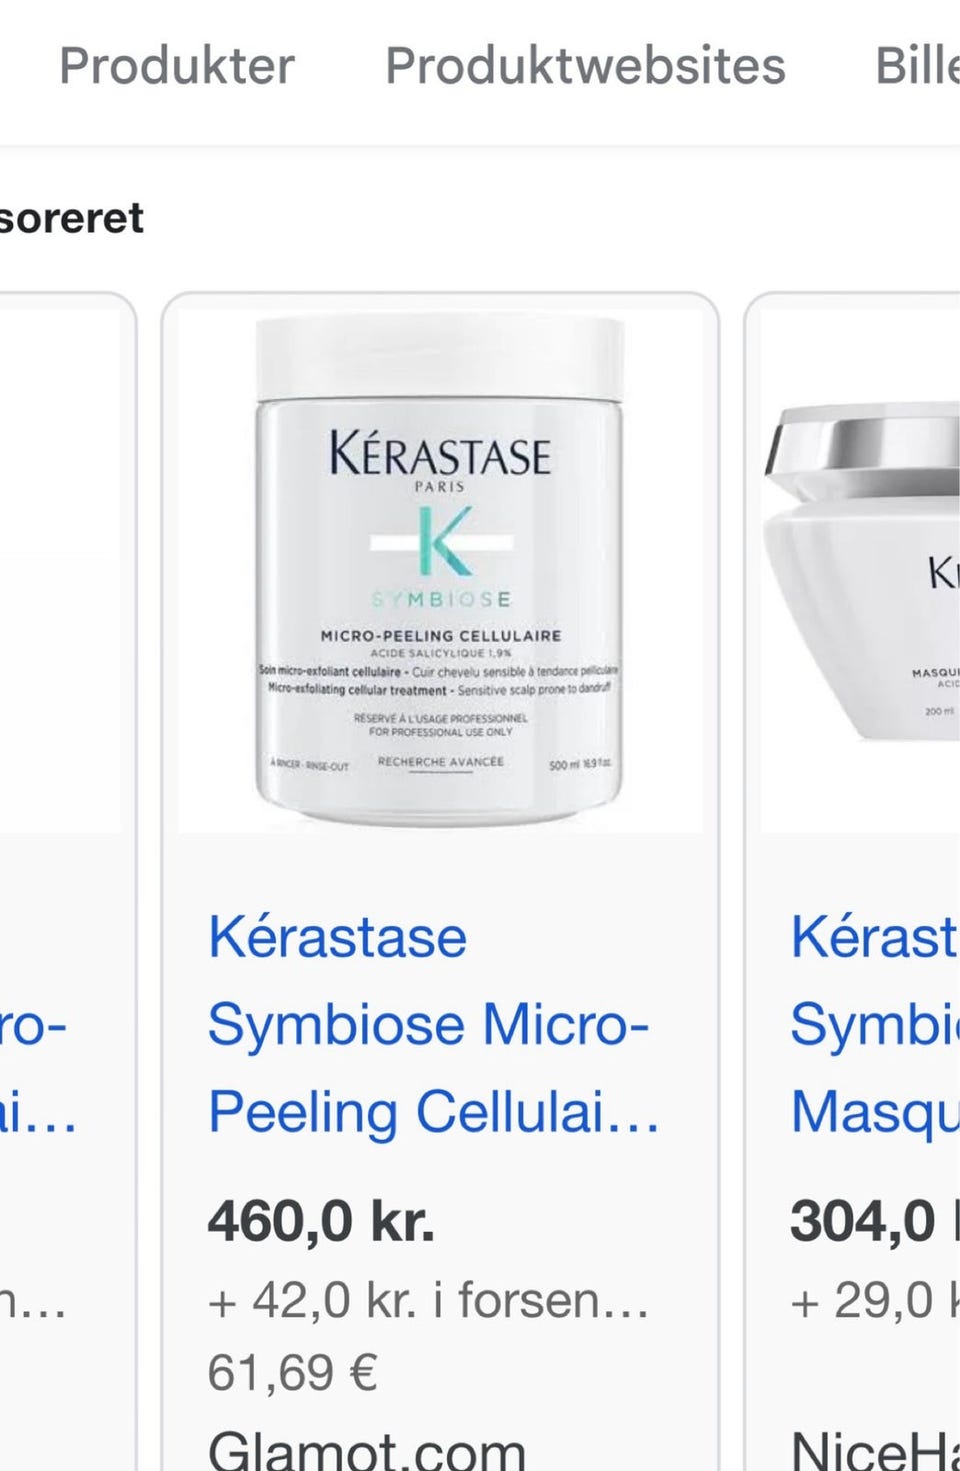Viewport: 960px width, 1471px height.
Task: Click the 61,69 € price line
Action: [x=292, y=1372]
